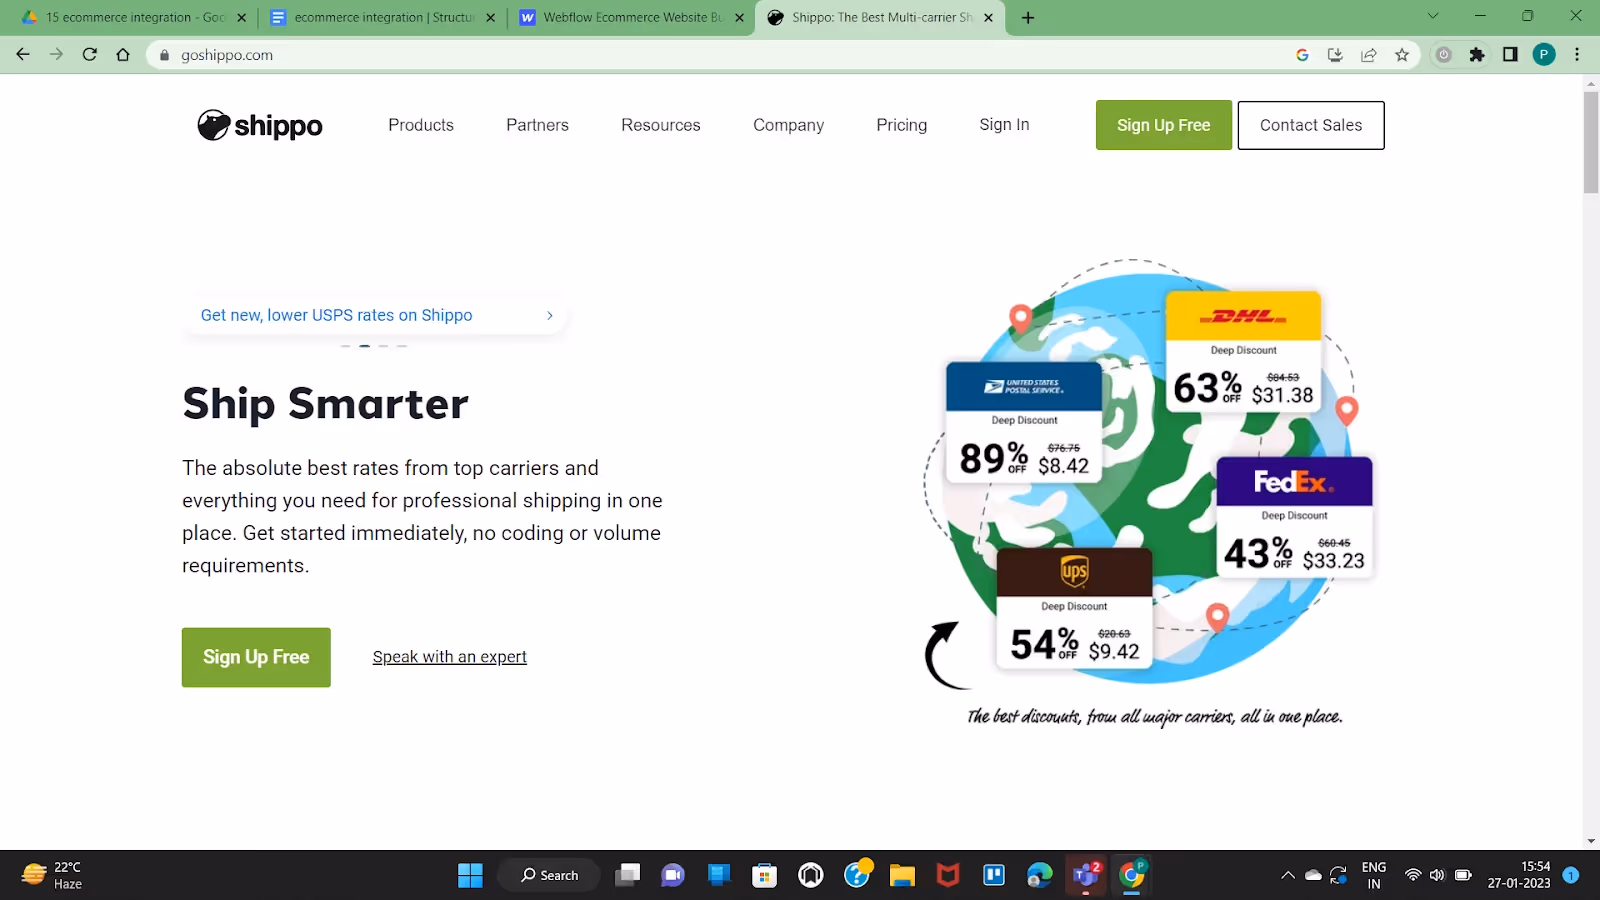Open the weather widget showing Haze
This screenshot has width=1600, height=900.
click(52, 875)
